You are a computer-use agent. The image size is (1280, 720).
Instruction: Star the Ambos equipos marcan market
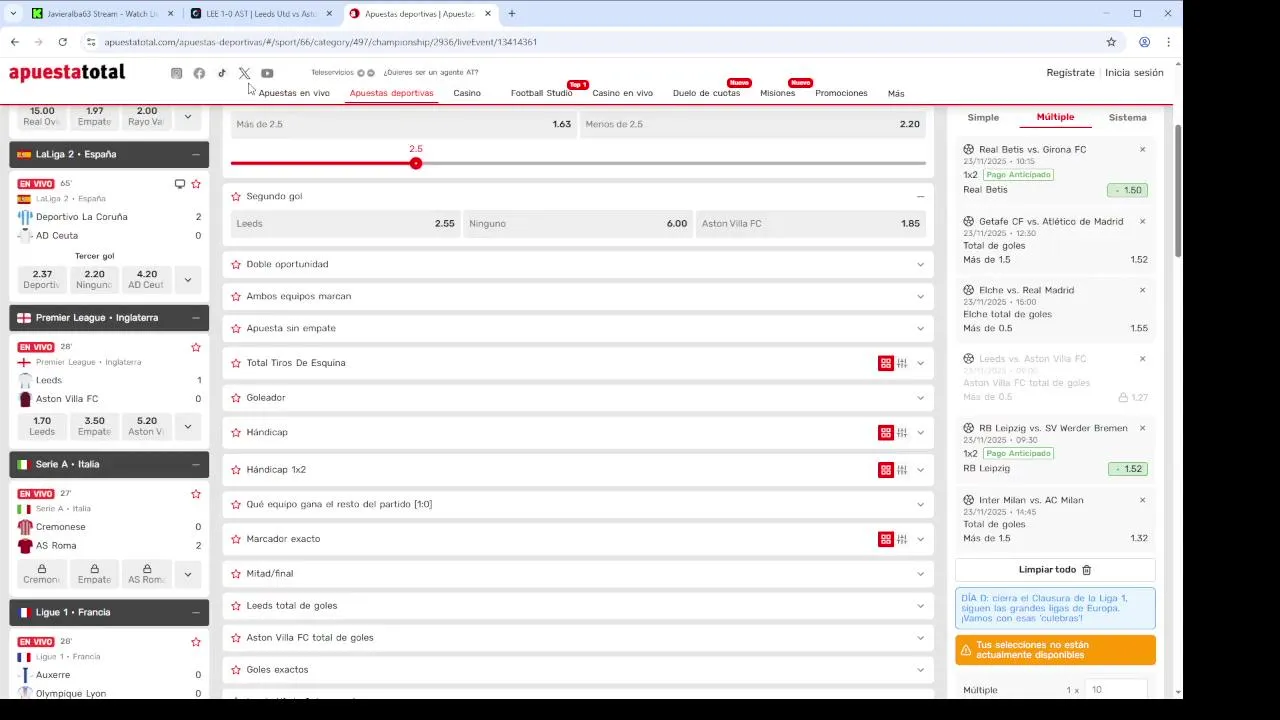tap(236, 296)
